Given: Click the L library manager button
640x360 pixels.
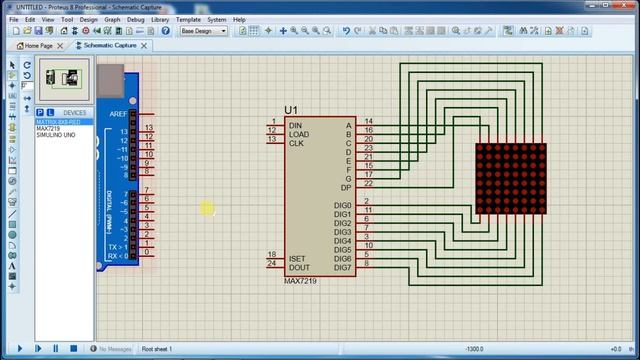Looking at the screenshot, I should click(x=50, y=112).
